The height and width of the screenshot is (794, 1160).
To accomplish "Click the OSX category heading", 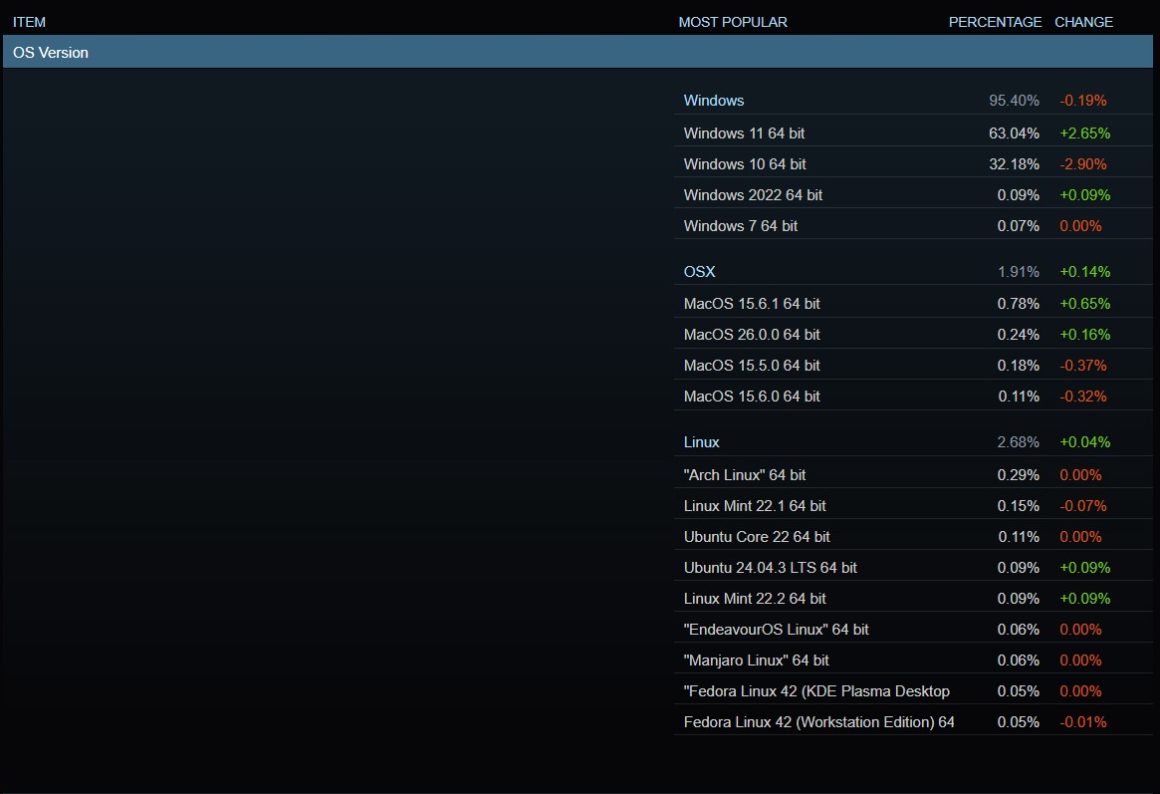I will (699, 271).
